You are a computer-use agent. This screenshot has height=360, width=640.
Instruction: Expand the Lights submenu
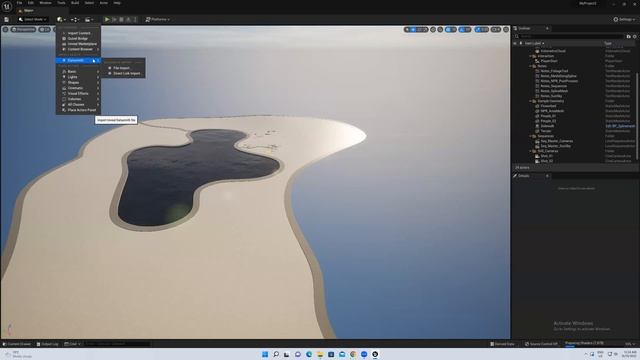point(78,77)
